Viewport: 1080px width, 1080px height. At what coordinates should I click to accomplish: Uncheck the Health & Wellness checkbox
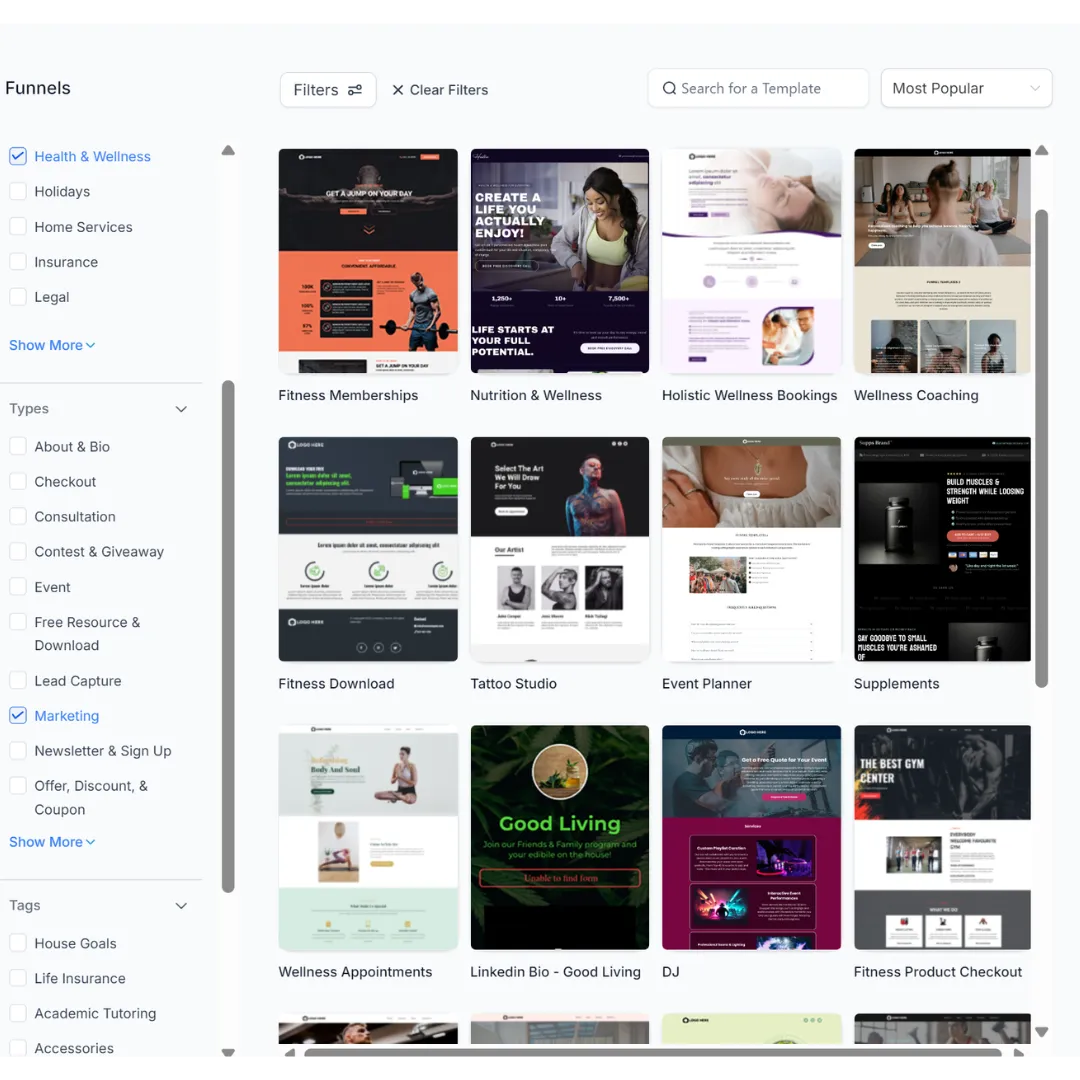pos(18,156)
